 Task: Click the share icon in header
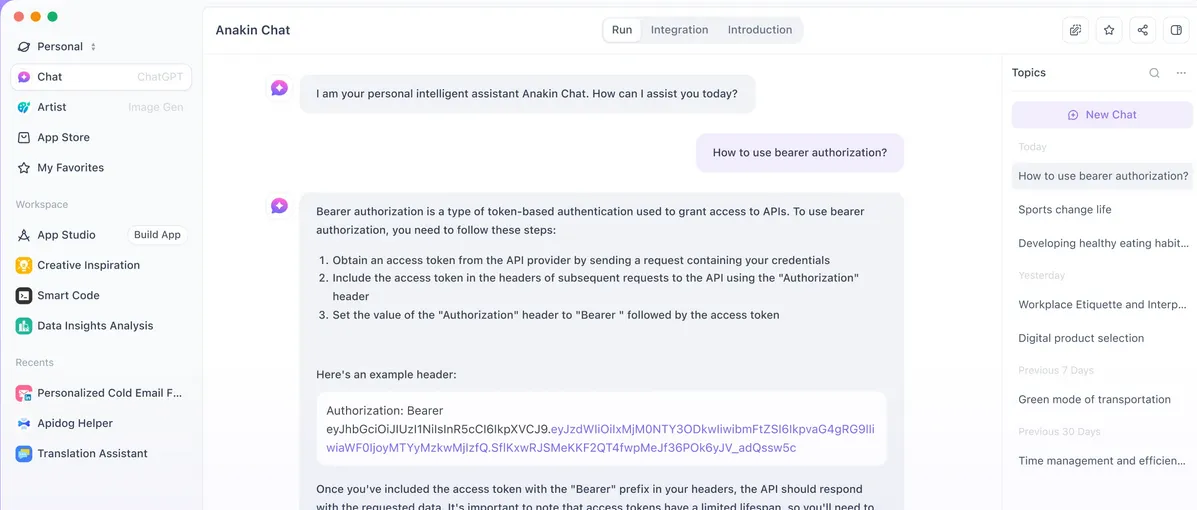[x=1142, y=30]
